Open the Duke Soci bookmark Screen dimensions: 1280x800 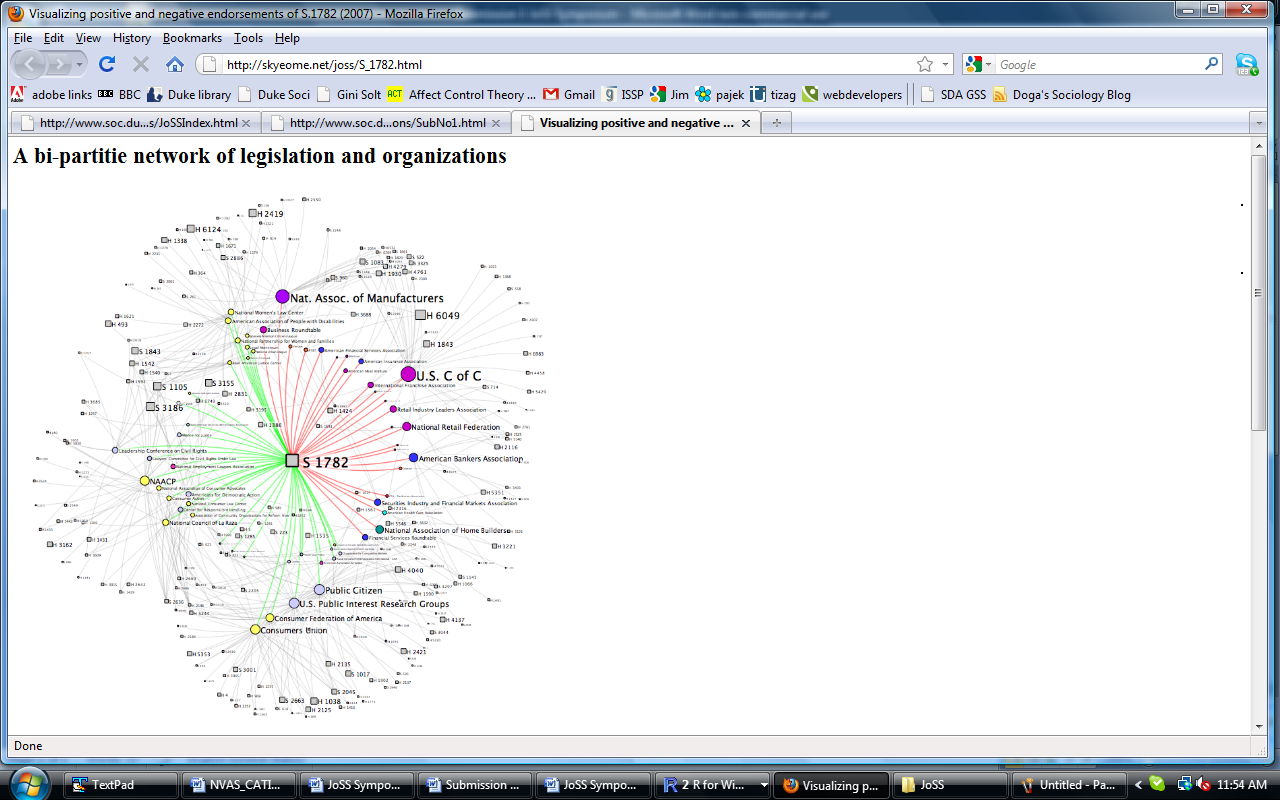coord(274,95)
